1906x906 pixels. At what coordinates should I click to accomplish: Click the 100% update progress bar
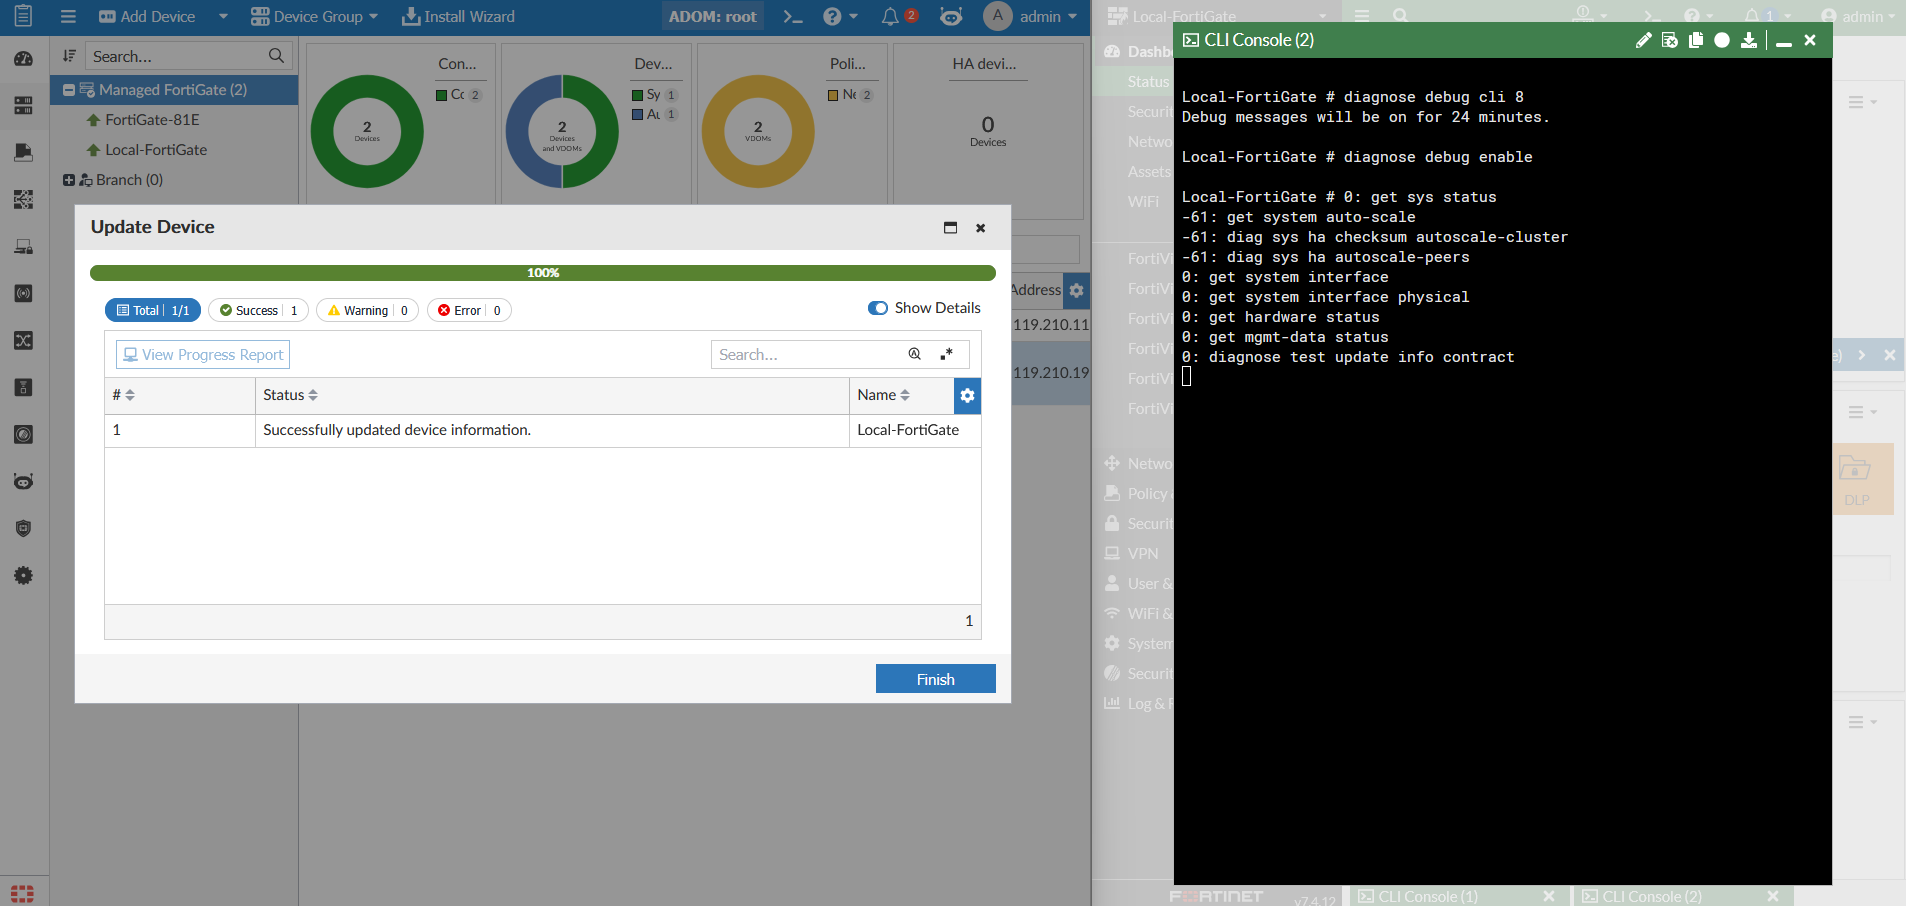(543, 273)
